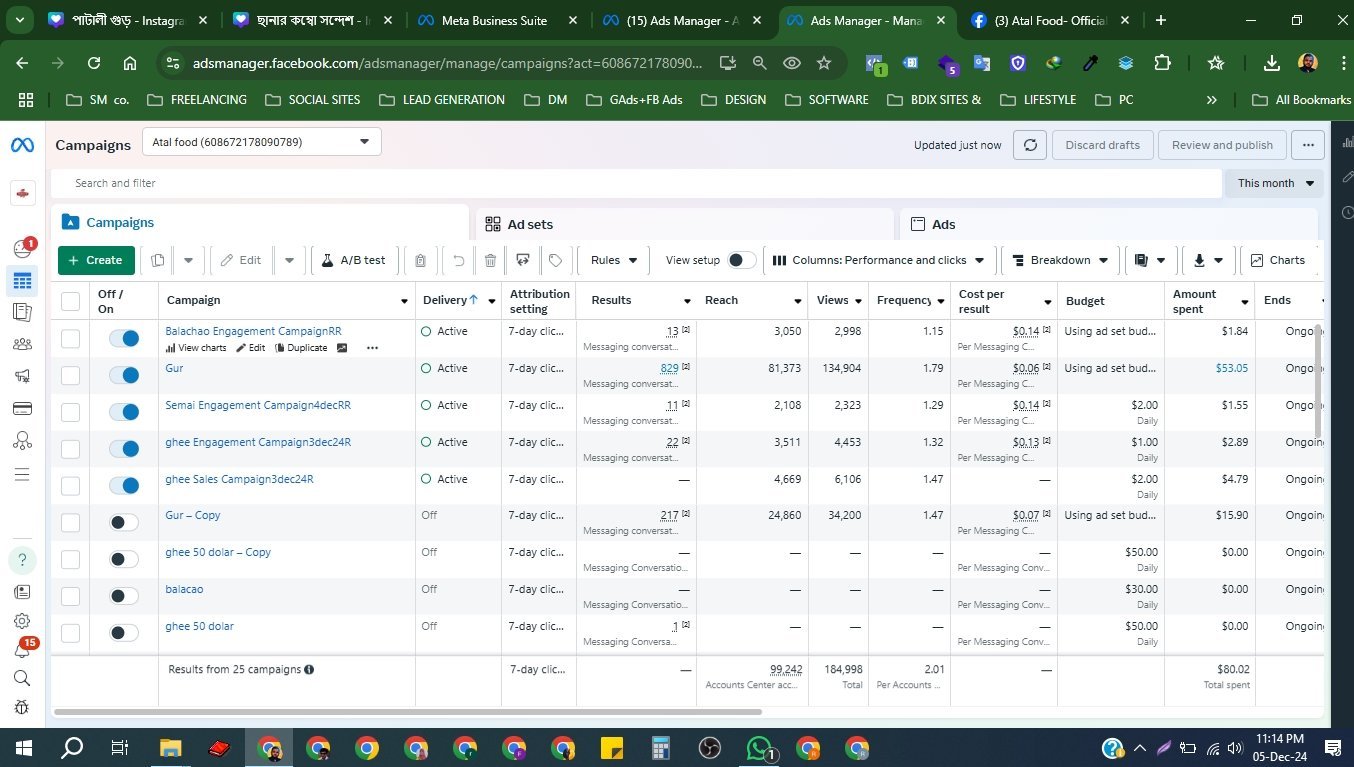Open Billing card icon in sidebar
Image resolution: width=1354 pixels, height=767 pixels.
tap(22, 408)
